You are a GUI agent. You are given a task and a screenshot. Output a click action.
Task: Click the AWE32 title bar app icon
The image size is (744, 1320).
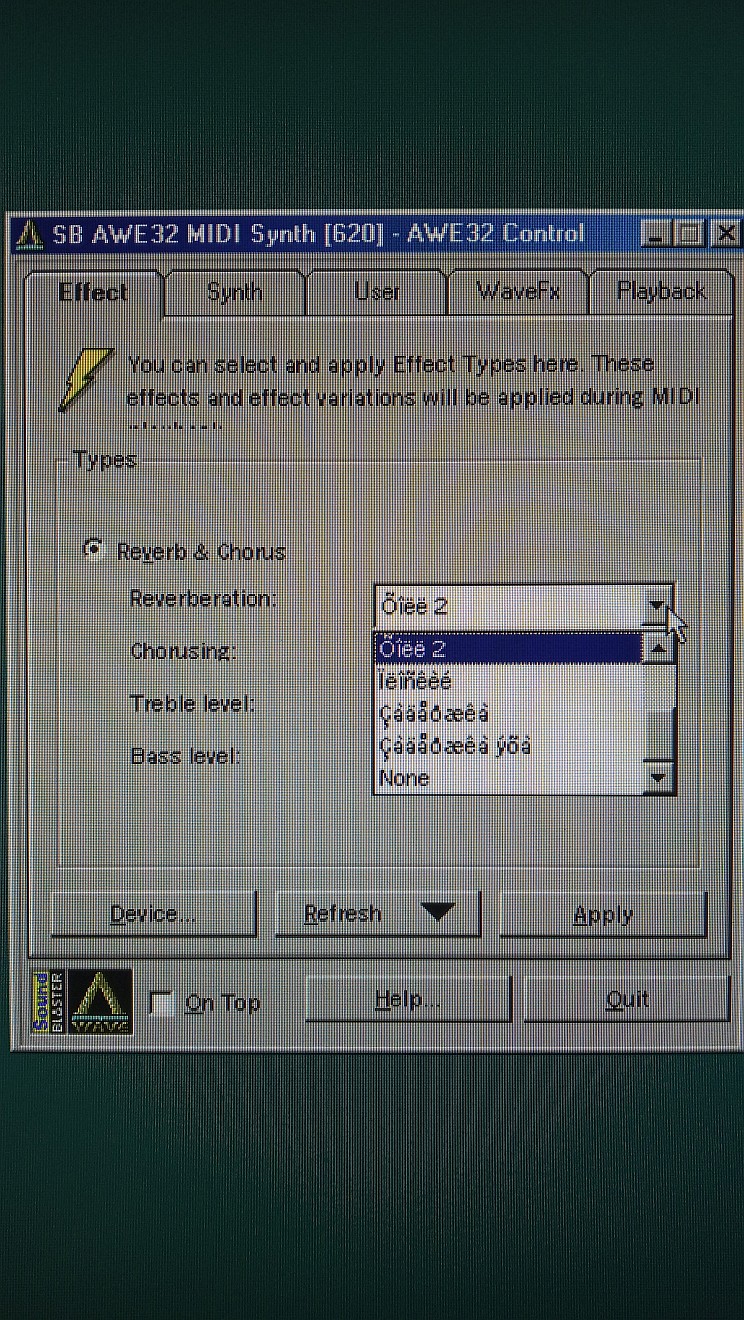[30, 234]
